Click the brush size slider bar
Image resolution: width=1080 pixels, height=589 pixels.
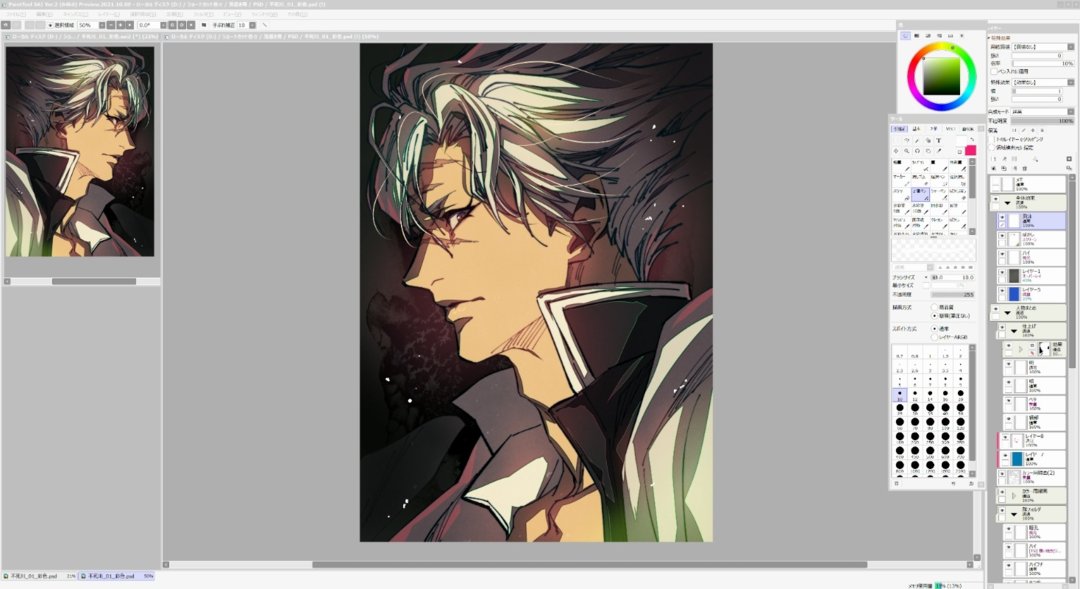coord(953,277)
